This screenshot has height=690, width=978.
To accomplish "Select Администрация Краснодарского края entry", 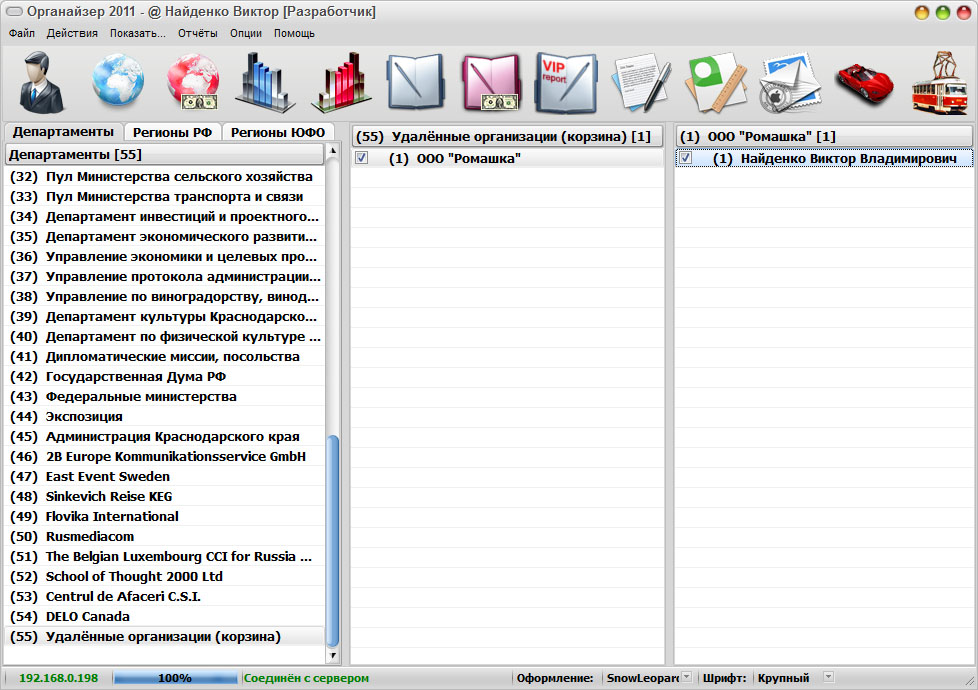I will tap(172, 437).
